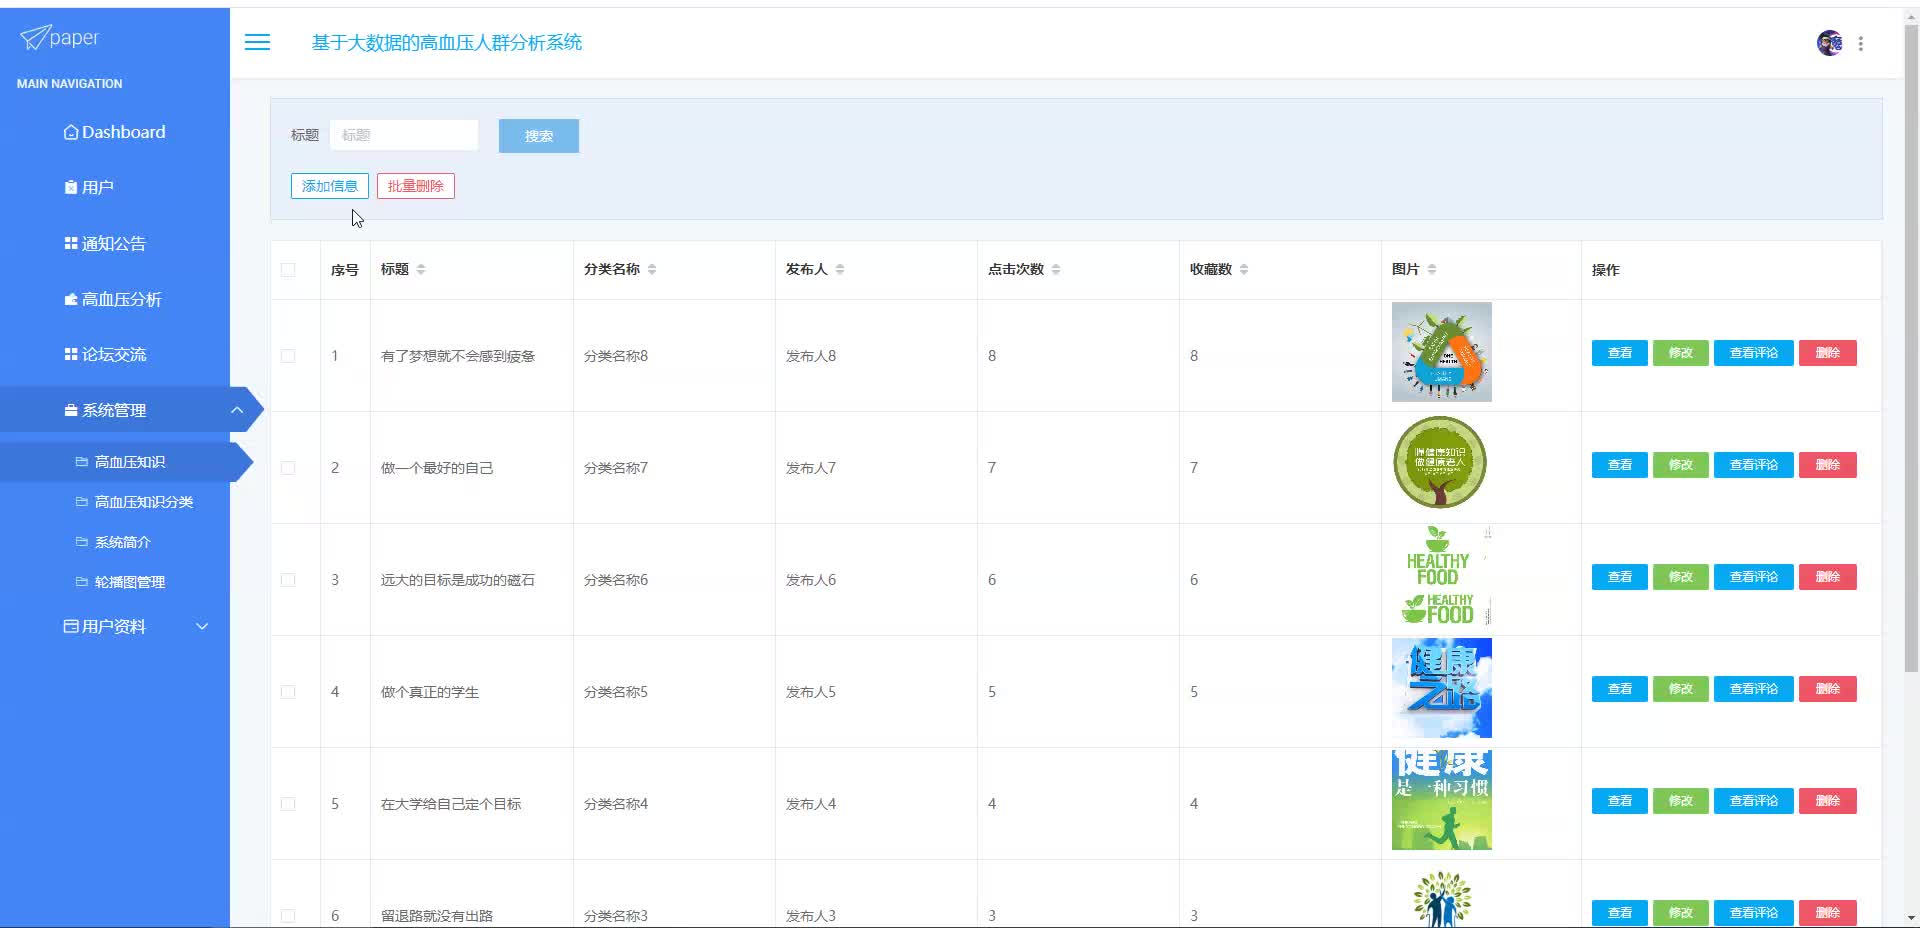The width and height of the screenshot is (1920, 928).
Task: Open the 通知公告 menu item
Action: pyautogui.click(x=115, y=243)
